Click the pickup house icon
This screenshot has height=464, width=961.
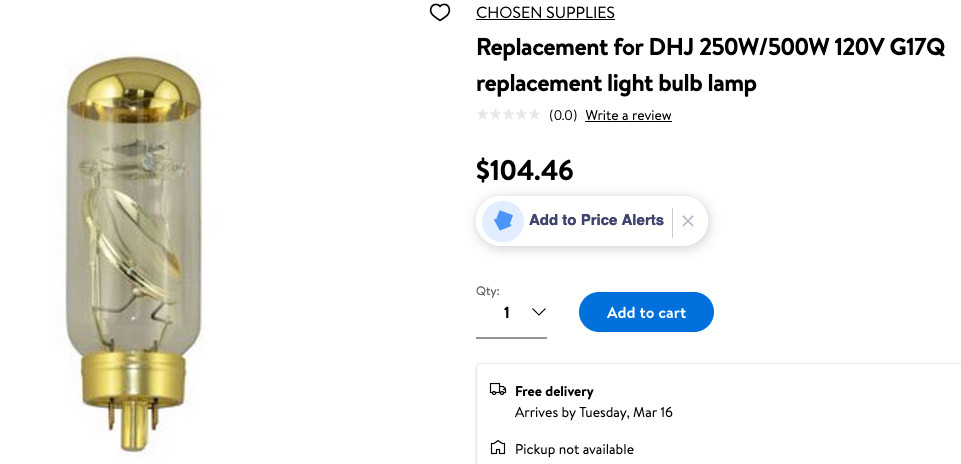coord(497,449)
